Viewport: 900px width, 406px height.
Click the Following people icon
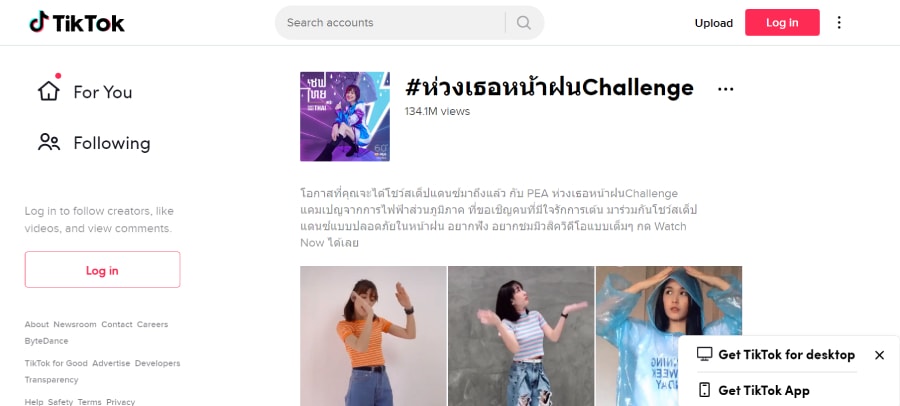tap(49, 142)
